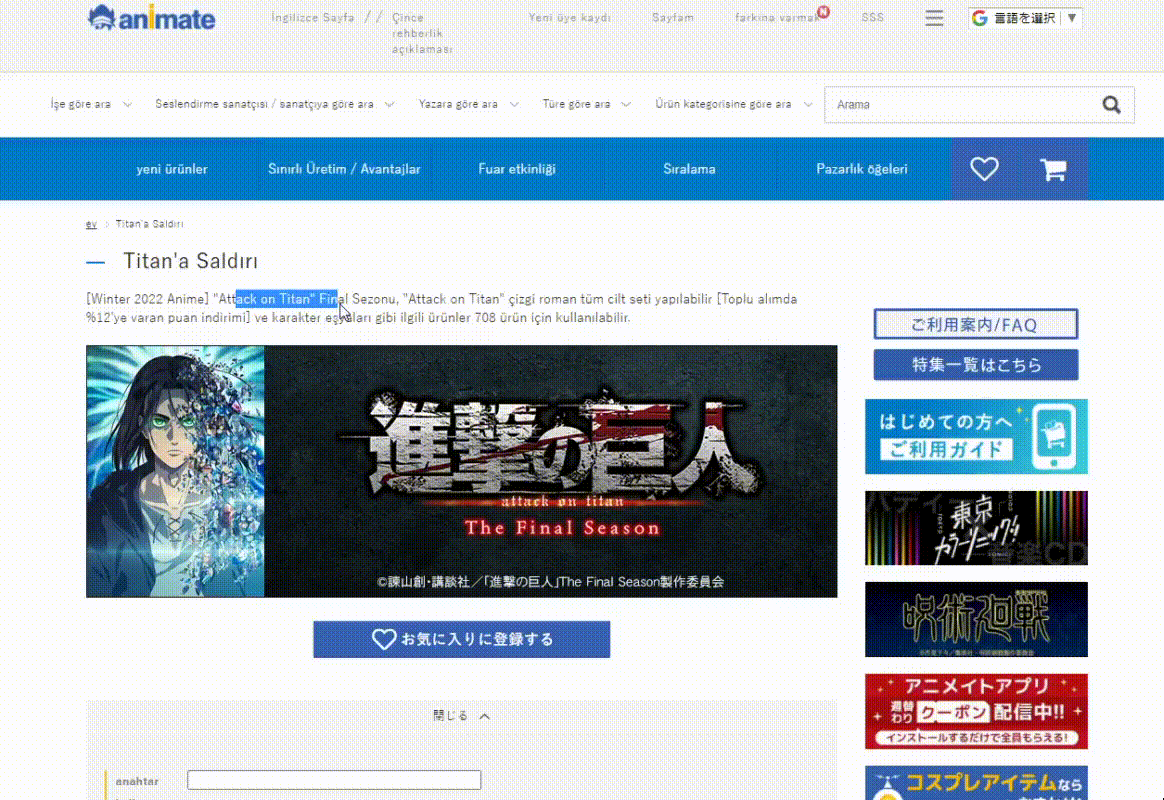1164x800 pixels.
Task: Open the shopping cart icon
Action: tap(1053, 169)
